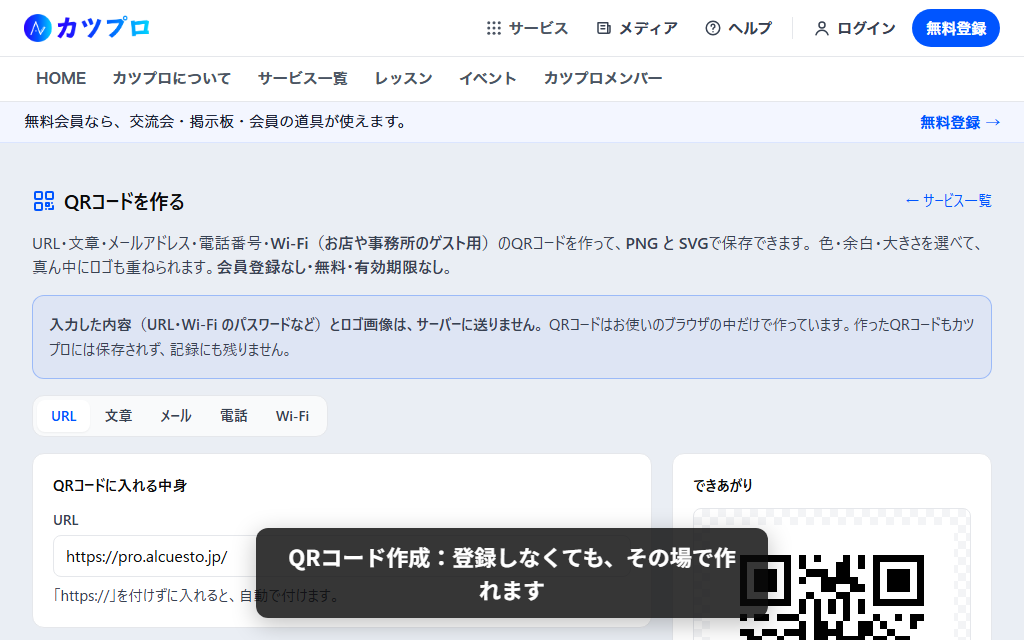This screenshot has width=1024, height=640.
Task: Click the QRコードを作る heading text
Action: tap(124, 202)
